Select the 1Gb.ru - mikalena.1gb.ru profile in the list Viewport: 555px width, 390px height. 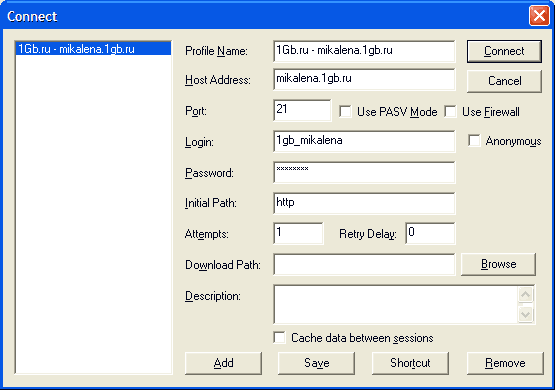93,49
